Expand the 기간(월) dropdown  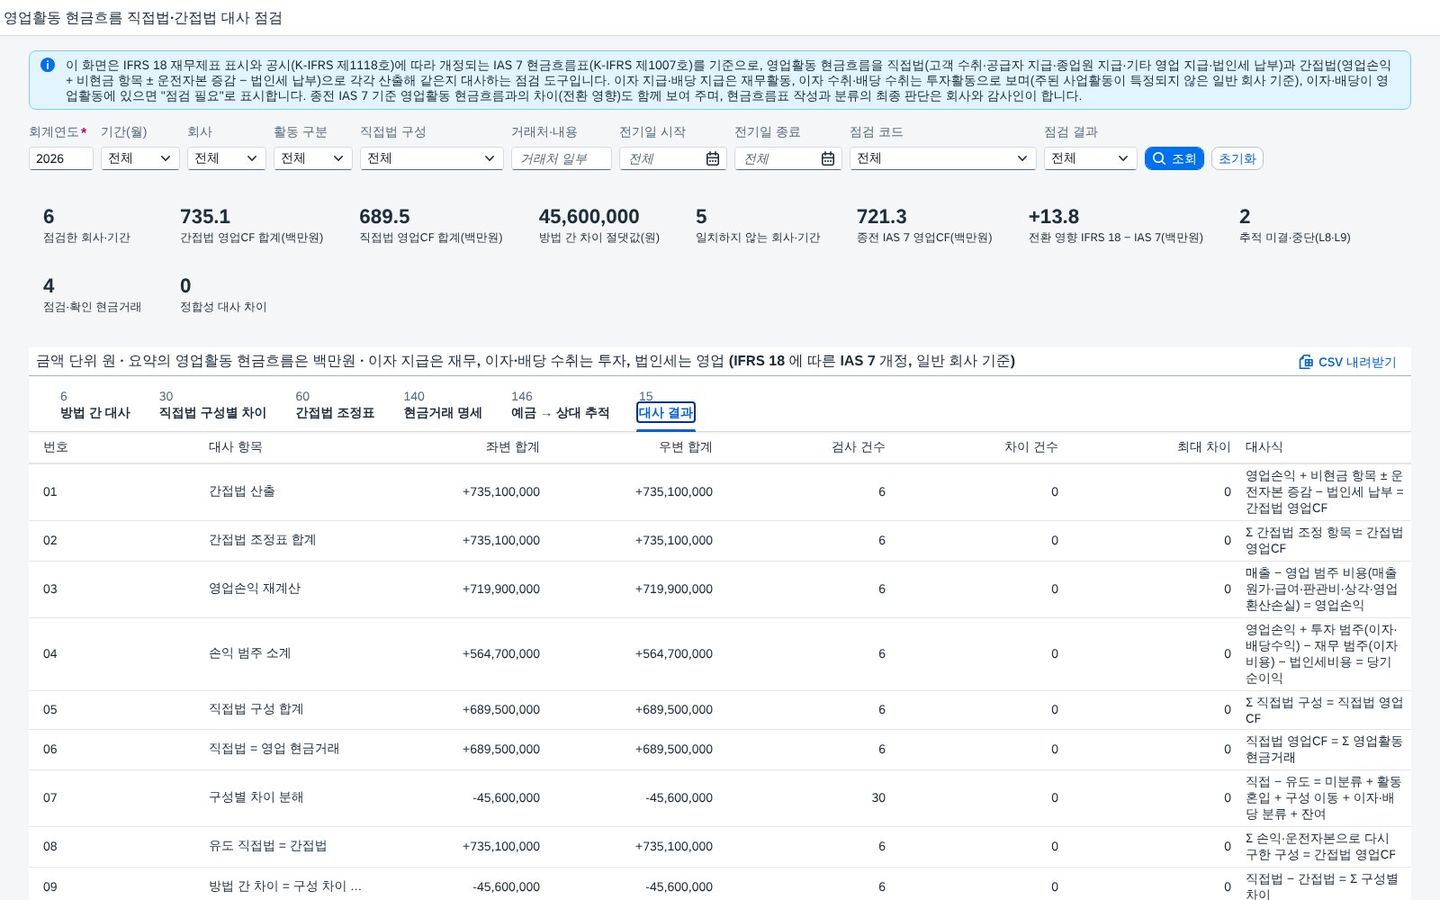(140, 158)
